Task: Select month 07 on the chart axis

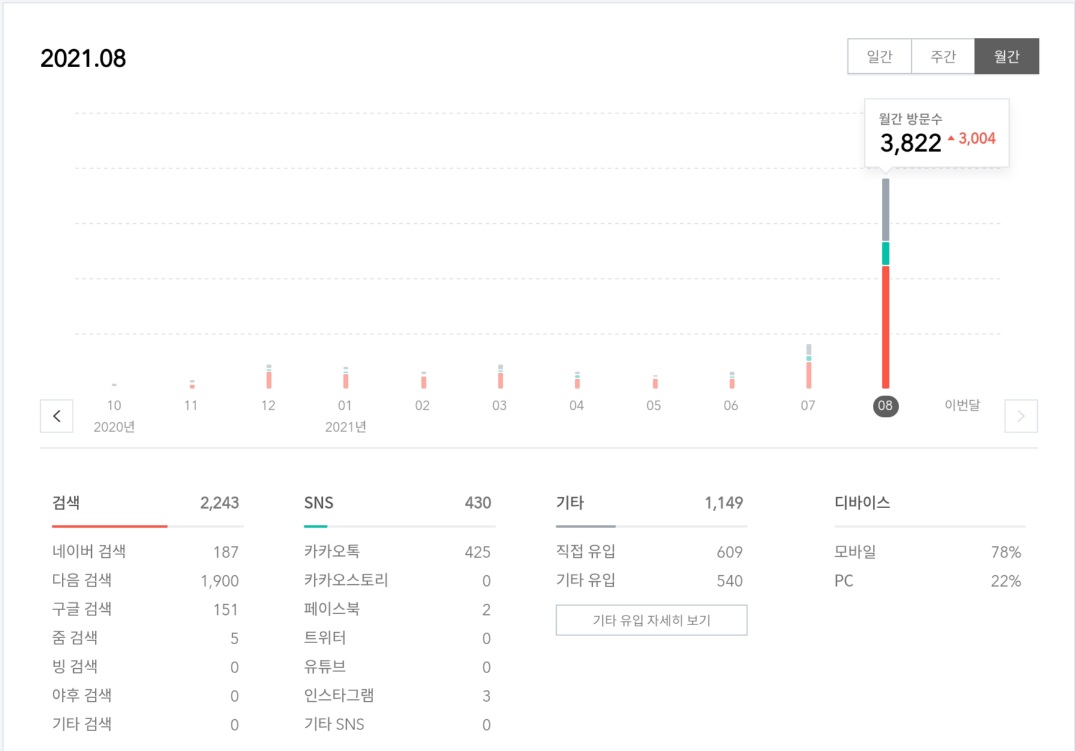Action: [808, 405]
